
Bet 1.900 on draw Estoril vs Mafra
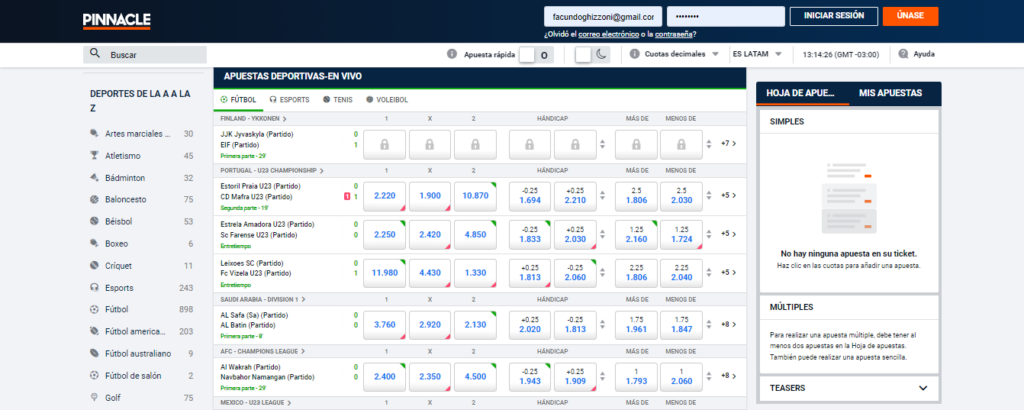(430, 197)
